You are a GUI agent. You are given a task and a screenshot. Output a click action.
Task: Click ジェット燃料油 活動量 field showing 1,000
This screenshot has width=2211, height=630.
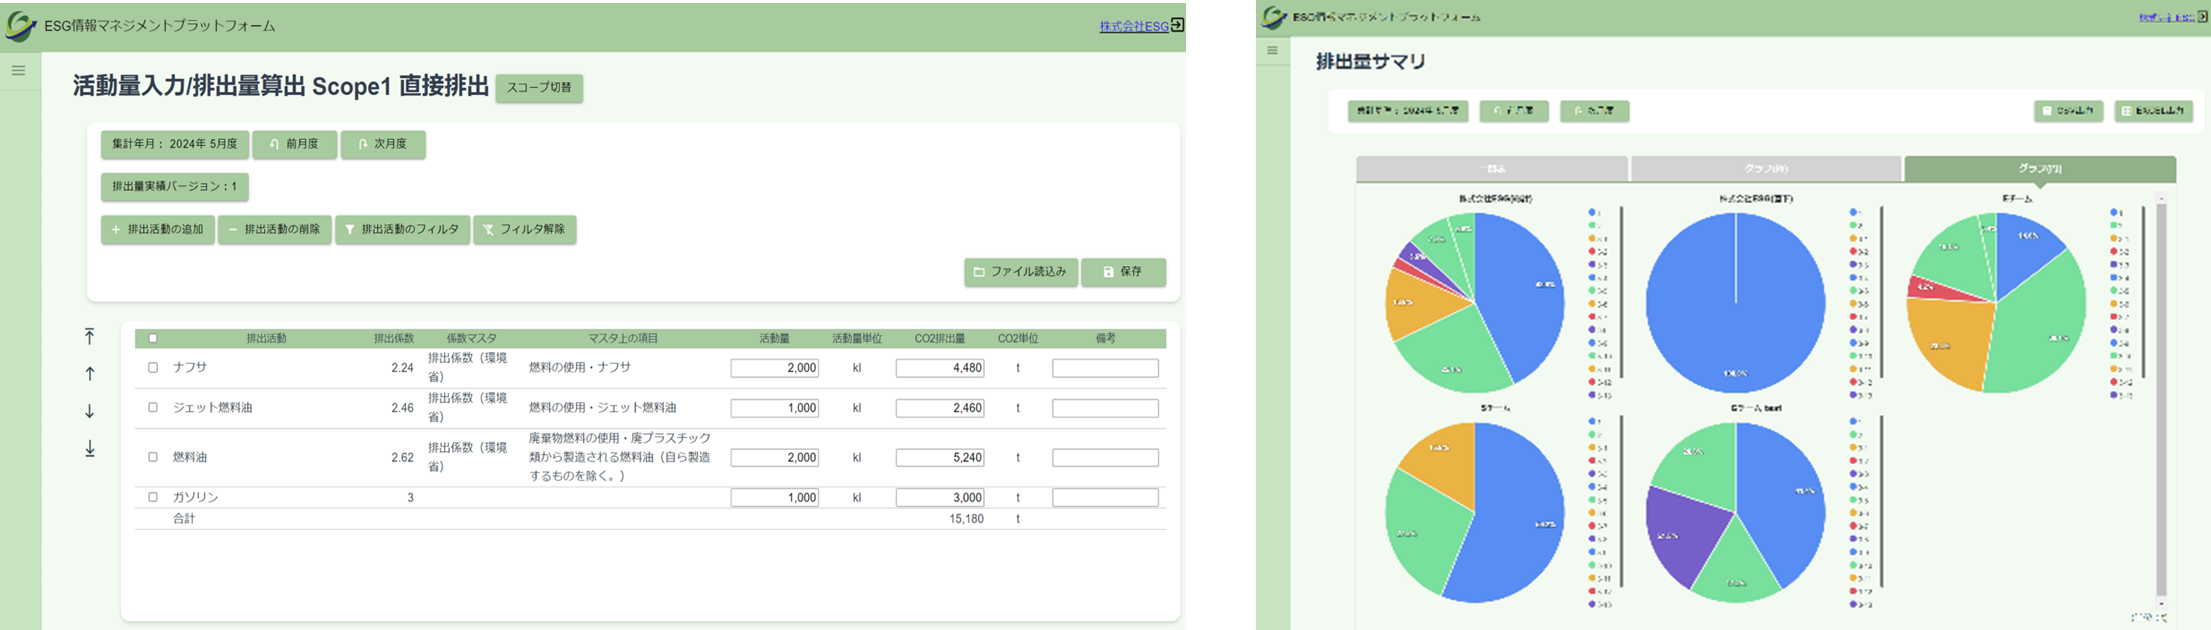tap(775, 408)
